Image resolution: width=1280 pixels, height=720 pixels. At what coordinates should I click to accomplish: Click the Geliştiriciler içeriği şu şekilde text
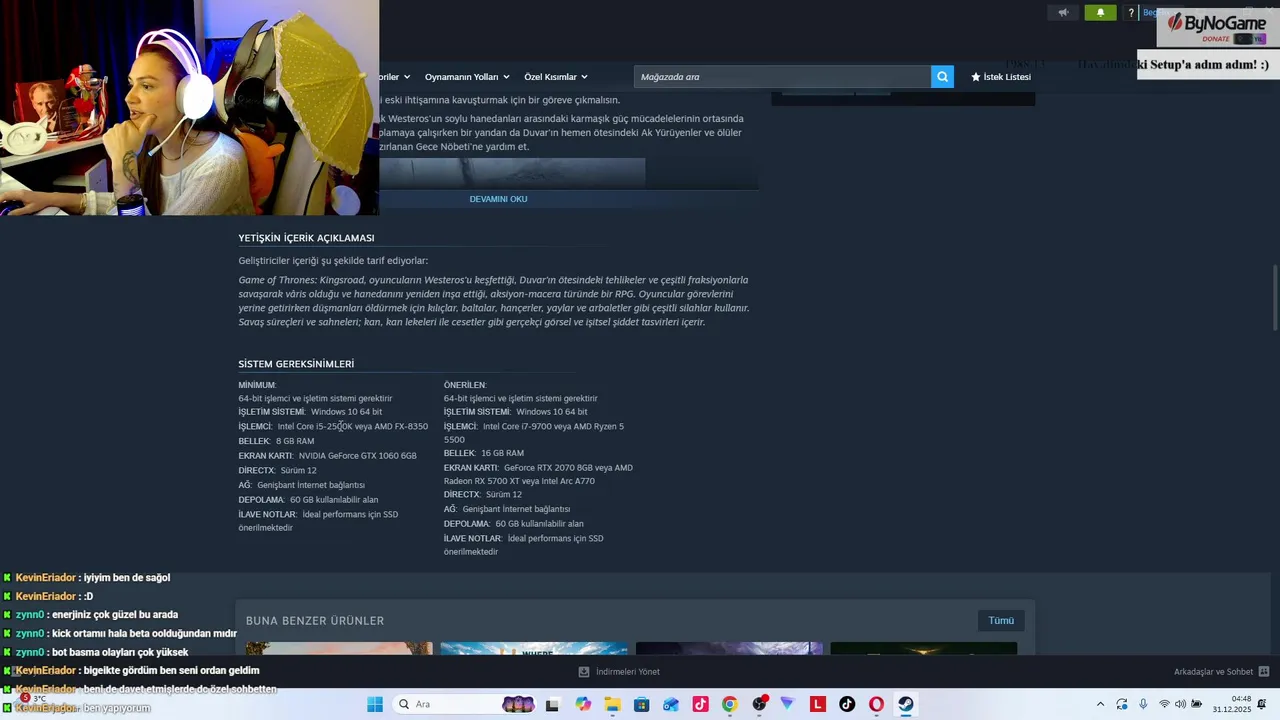[333, 261]
